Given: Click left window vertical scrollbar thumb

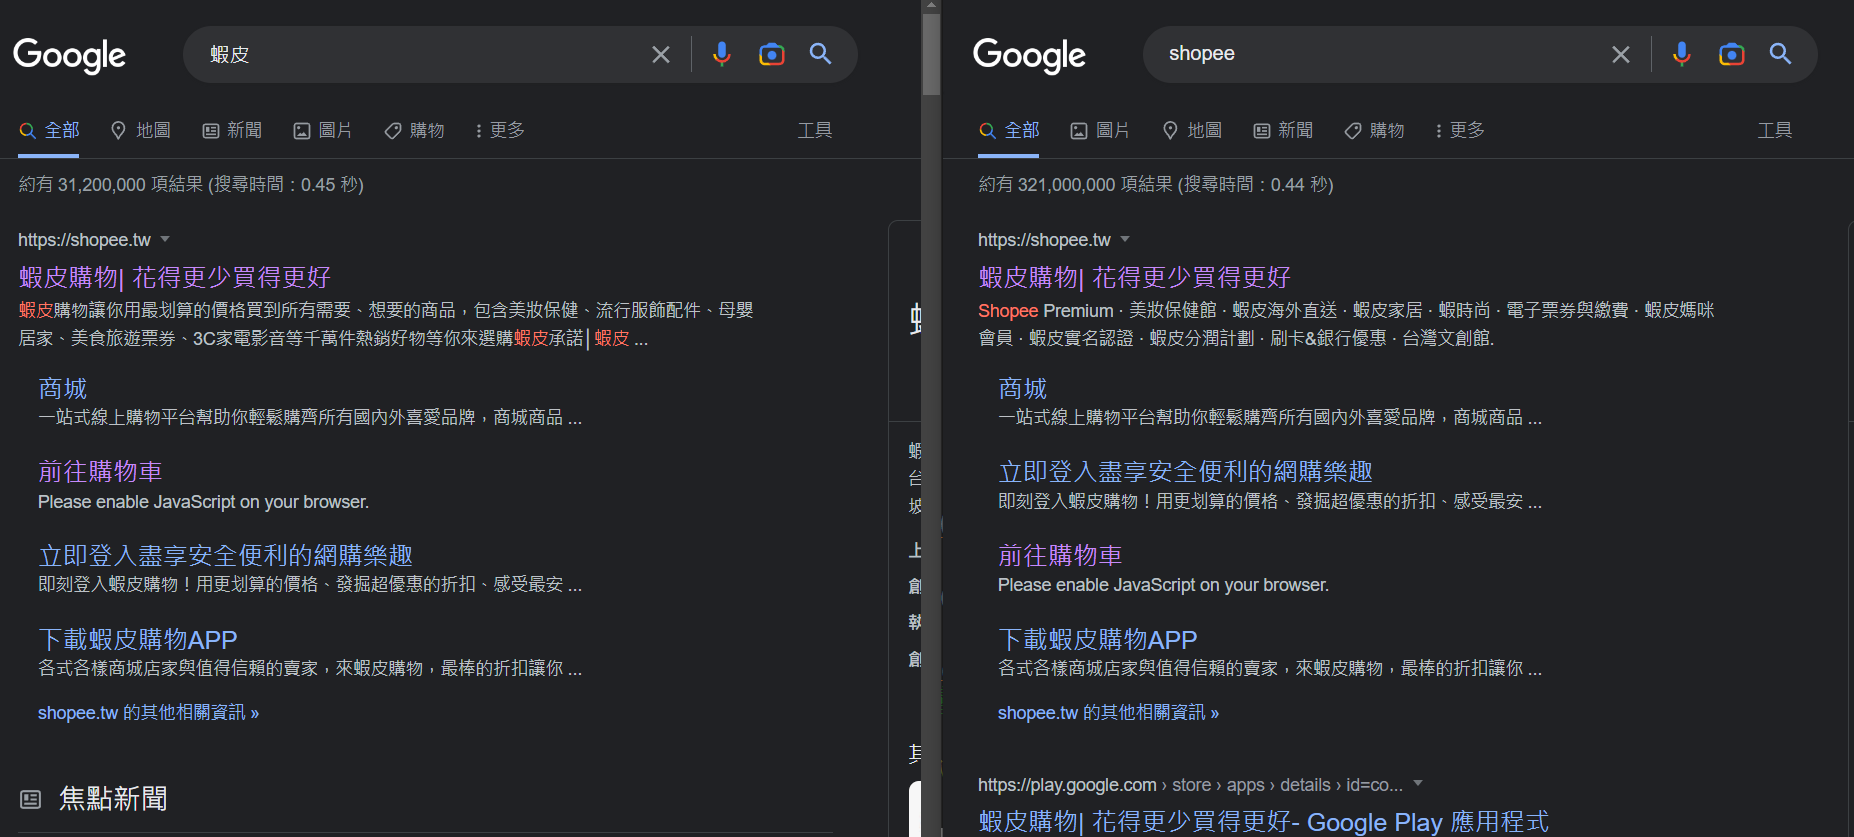Looking at the screenshot, I should click(x=931, y=54).
